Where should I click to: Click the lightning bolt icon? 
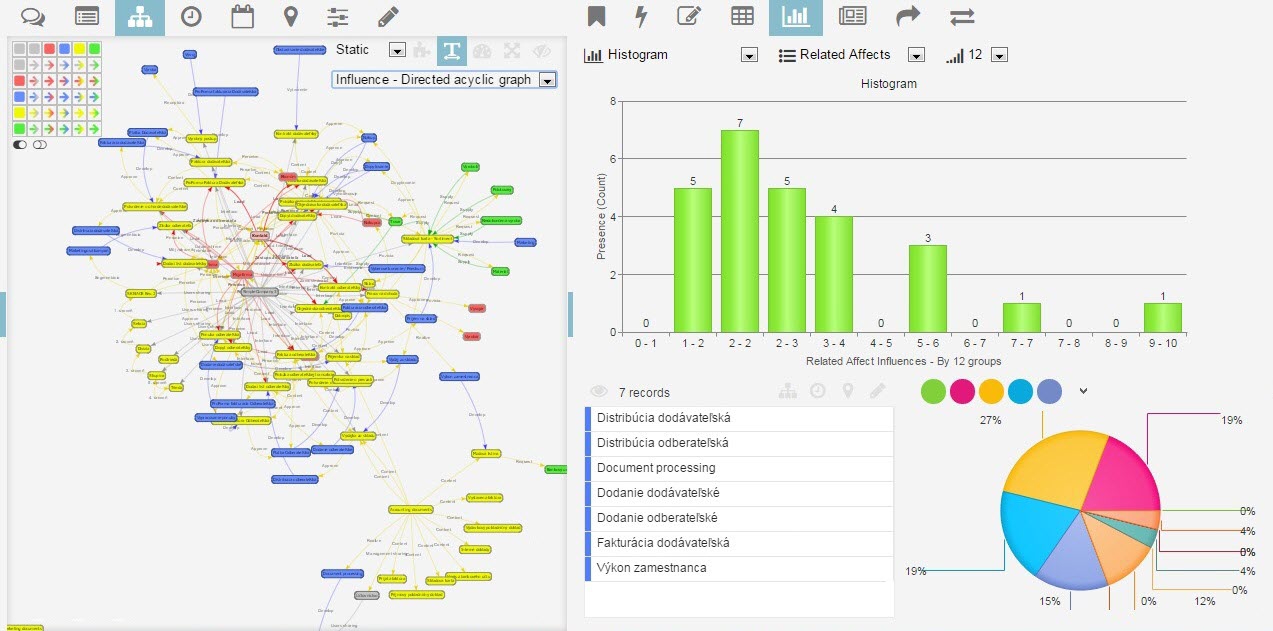(x=642, y=17)
